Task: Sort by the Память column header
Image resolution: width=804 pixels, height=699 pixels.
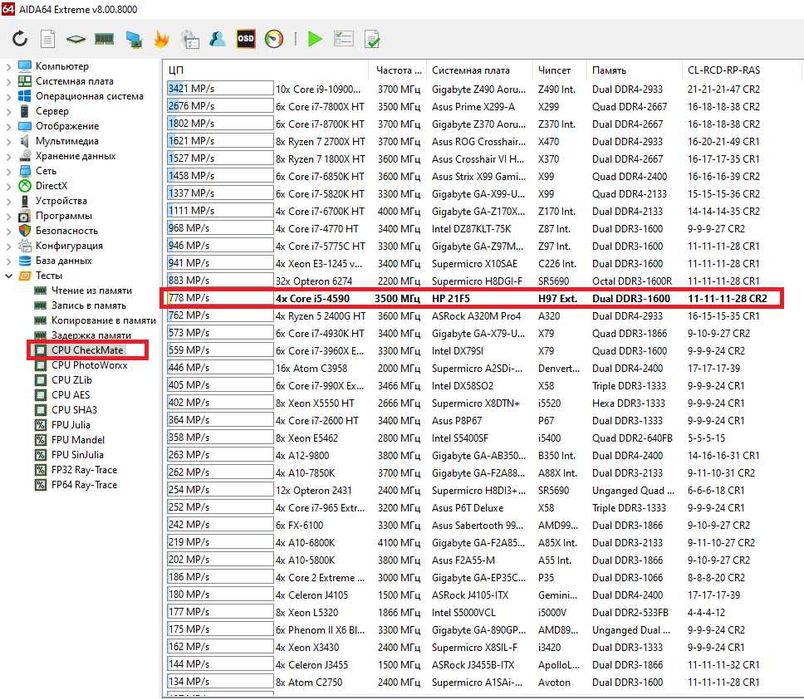Action: [x=634, y=70]
